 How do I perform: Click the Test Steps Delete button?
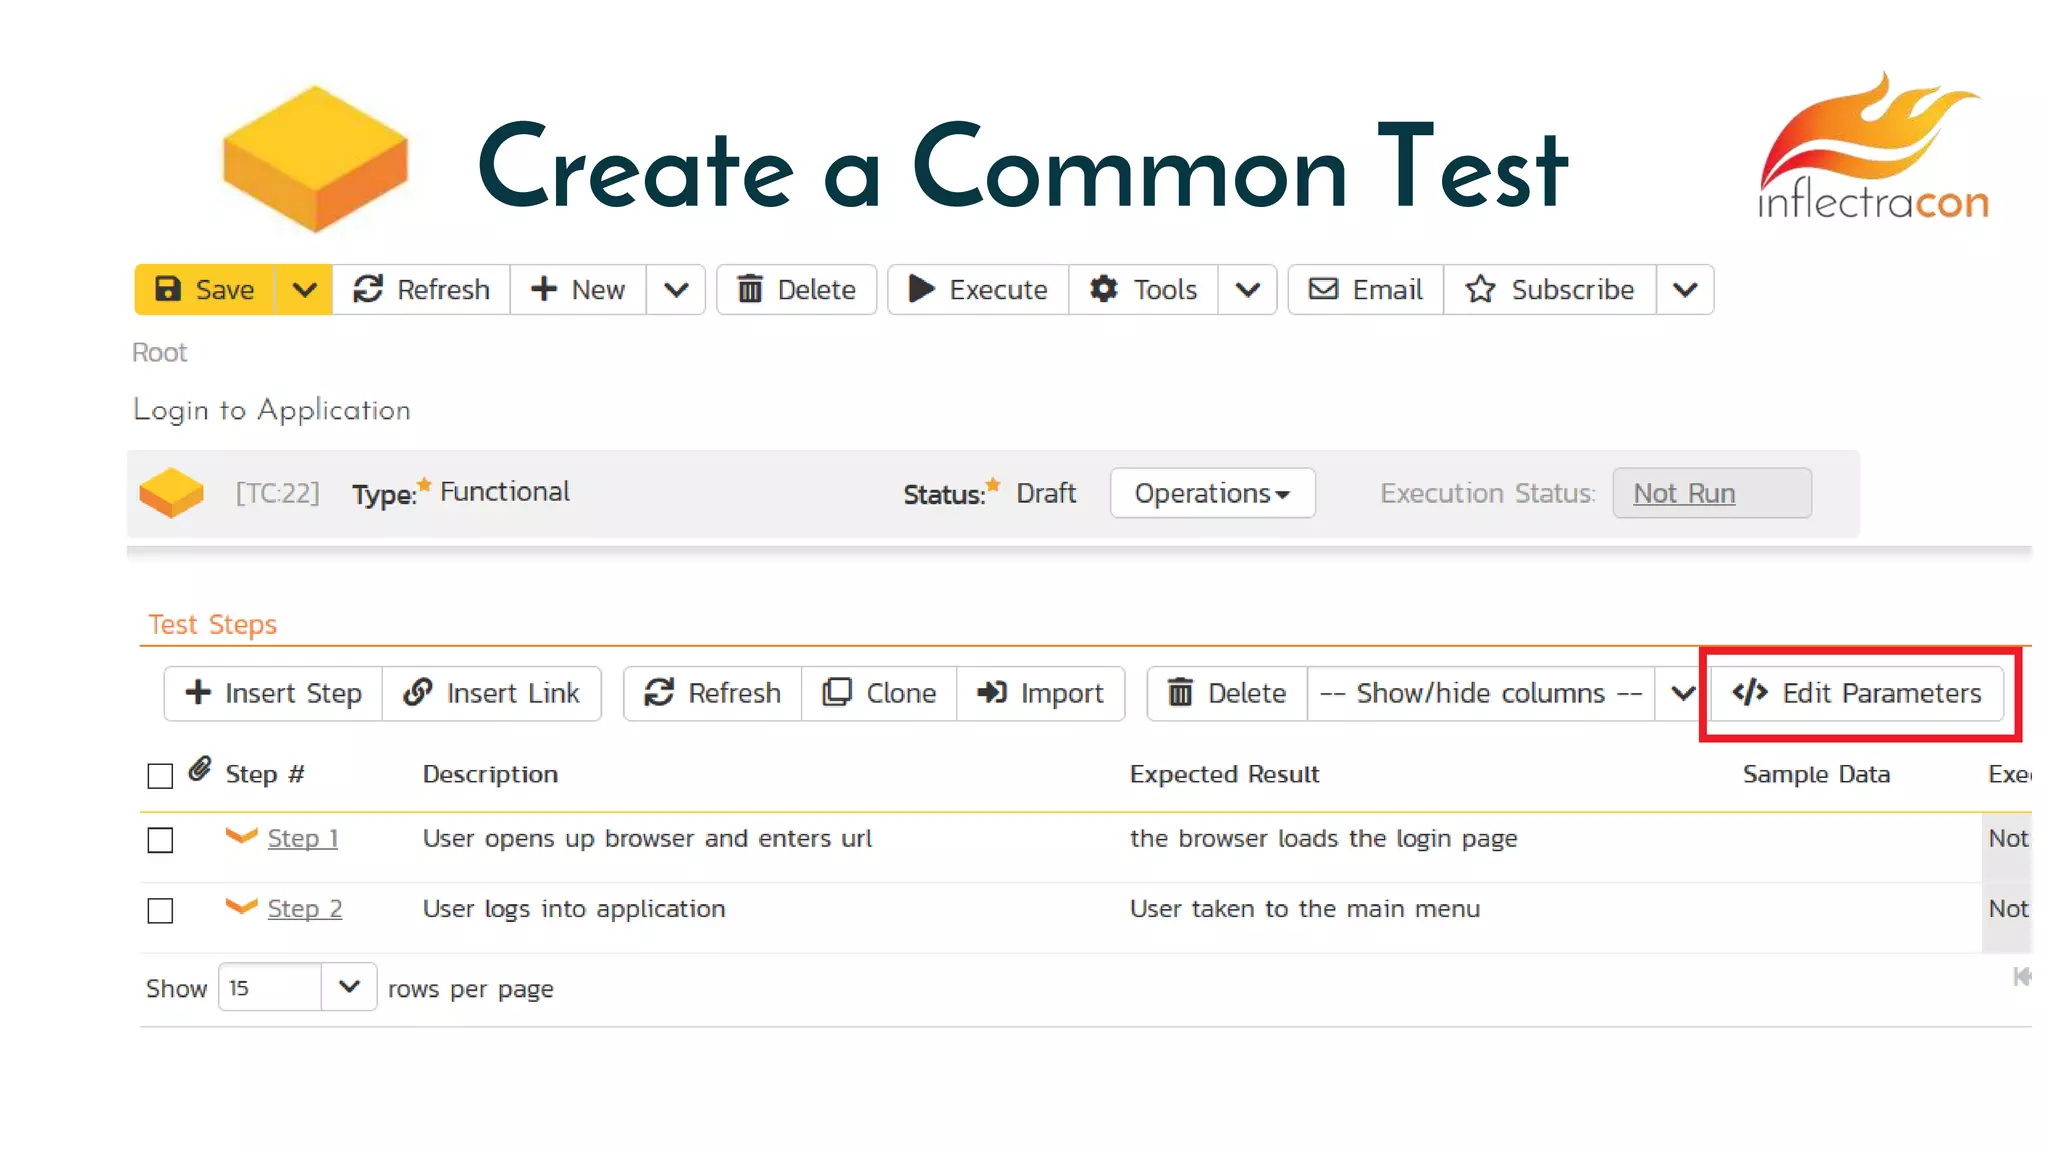click(x=1227, y=693)
